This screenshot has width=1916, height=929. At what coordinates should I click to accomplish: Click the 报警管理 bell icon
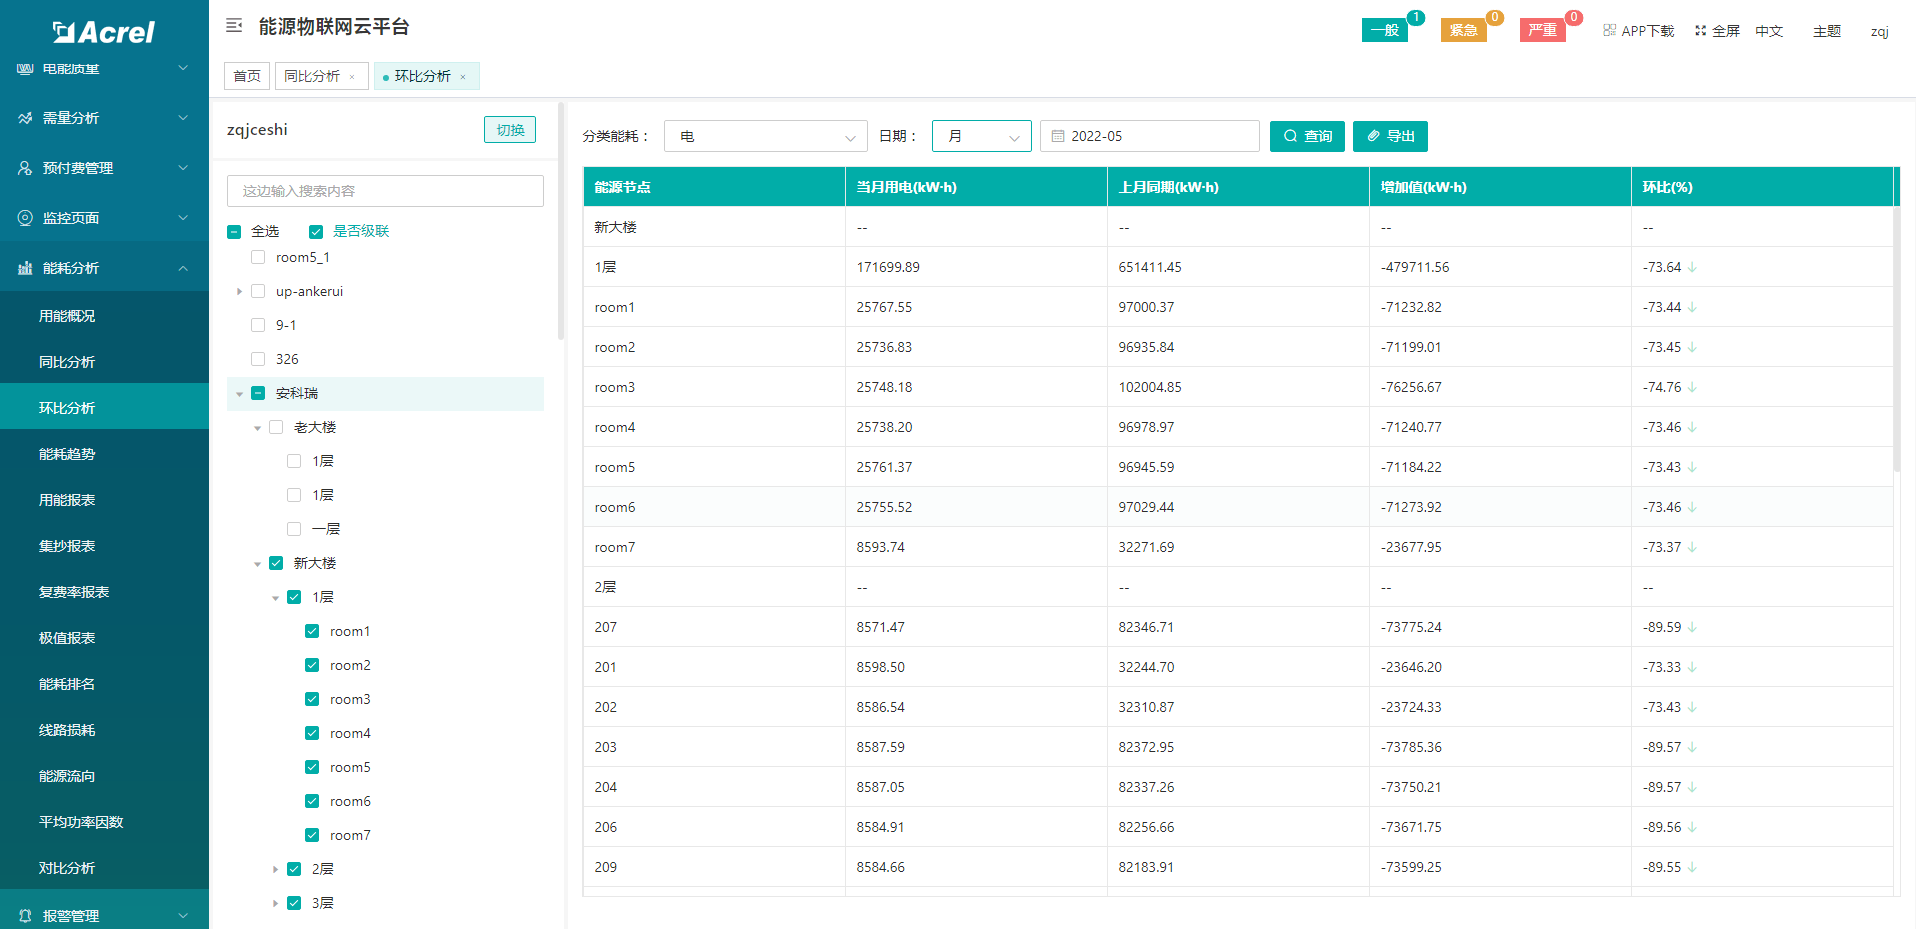click(x=25, y=916)
